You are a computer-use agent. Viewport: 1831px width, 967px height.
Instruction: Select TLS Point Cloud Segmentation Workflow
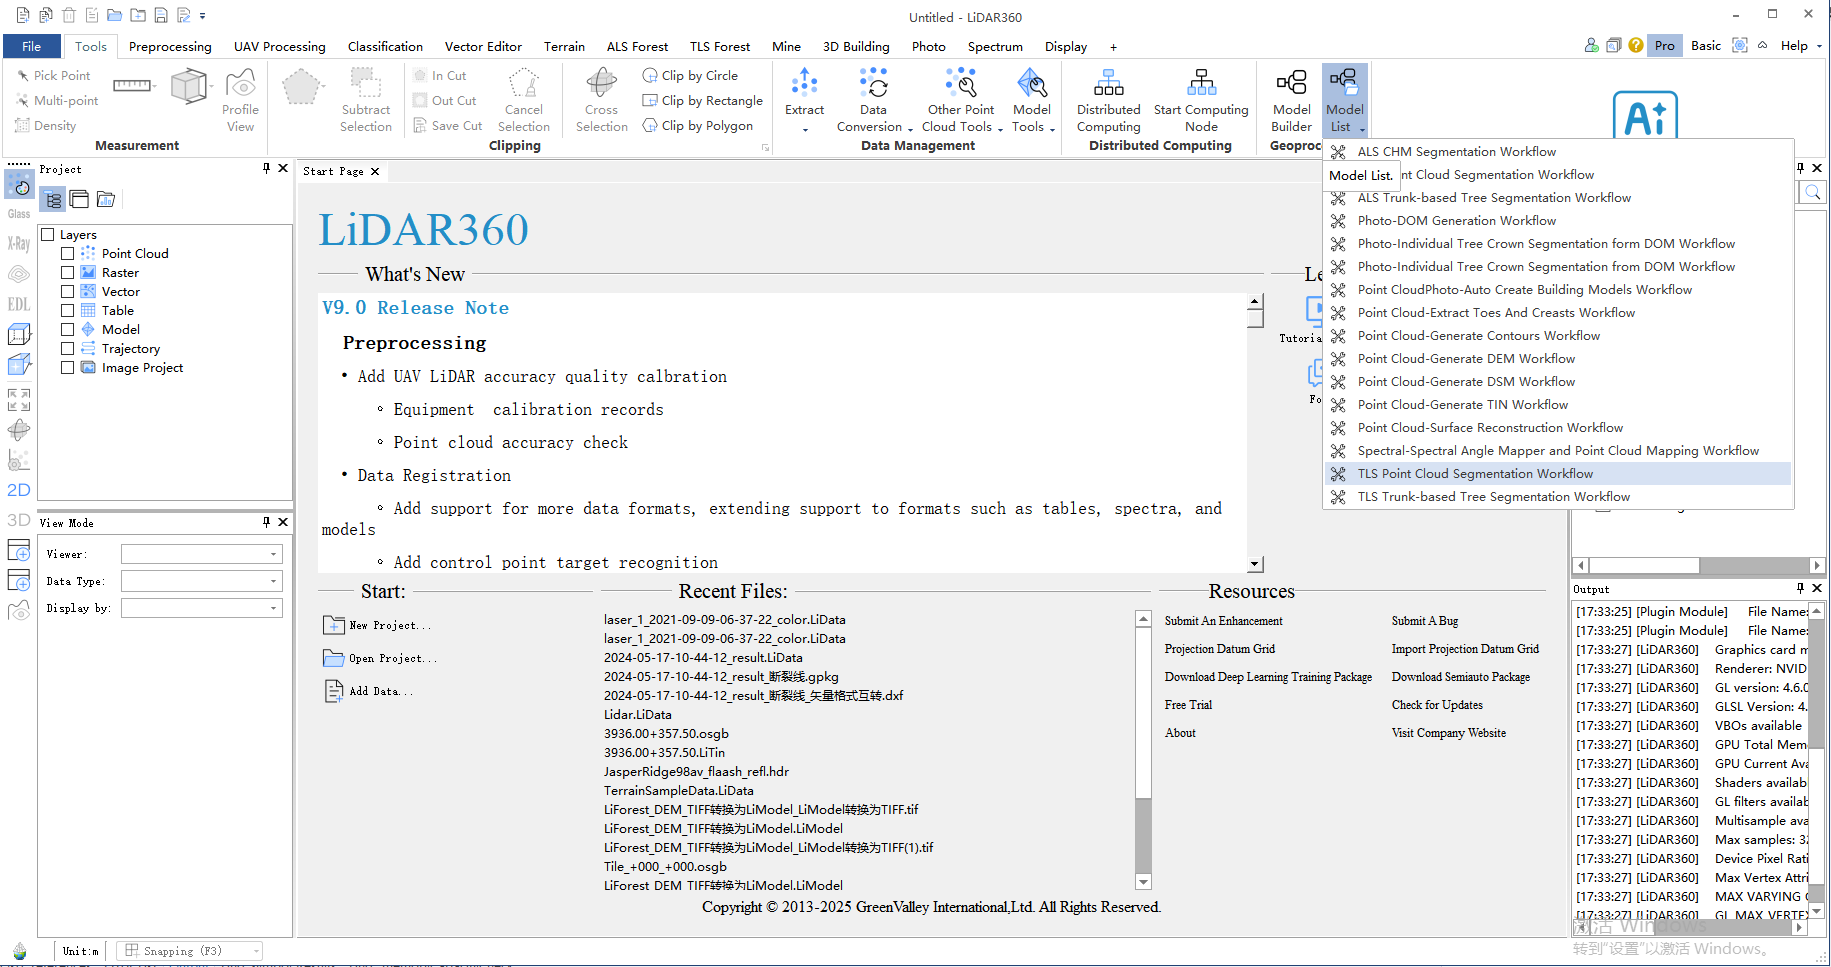[1474, 474]
